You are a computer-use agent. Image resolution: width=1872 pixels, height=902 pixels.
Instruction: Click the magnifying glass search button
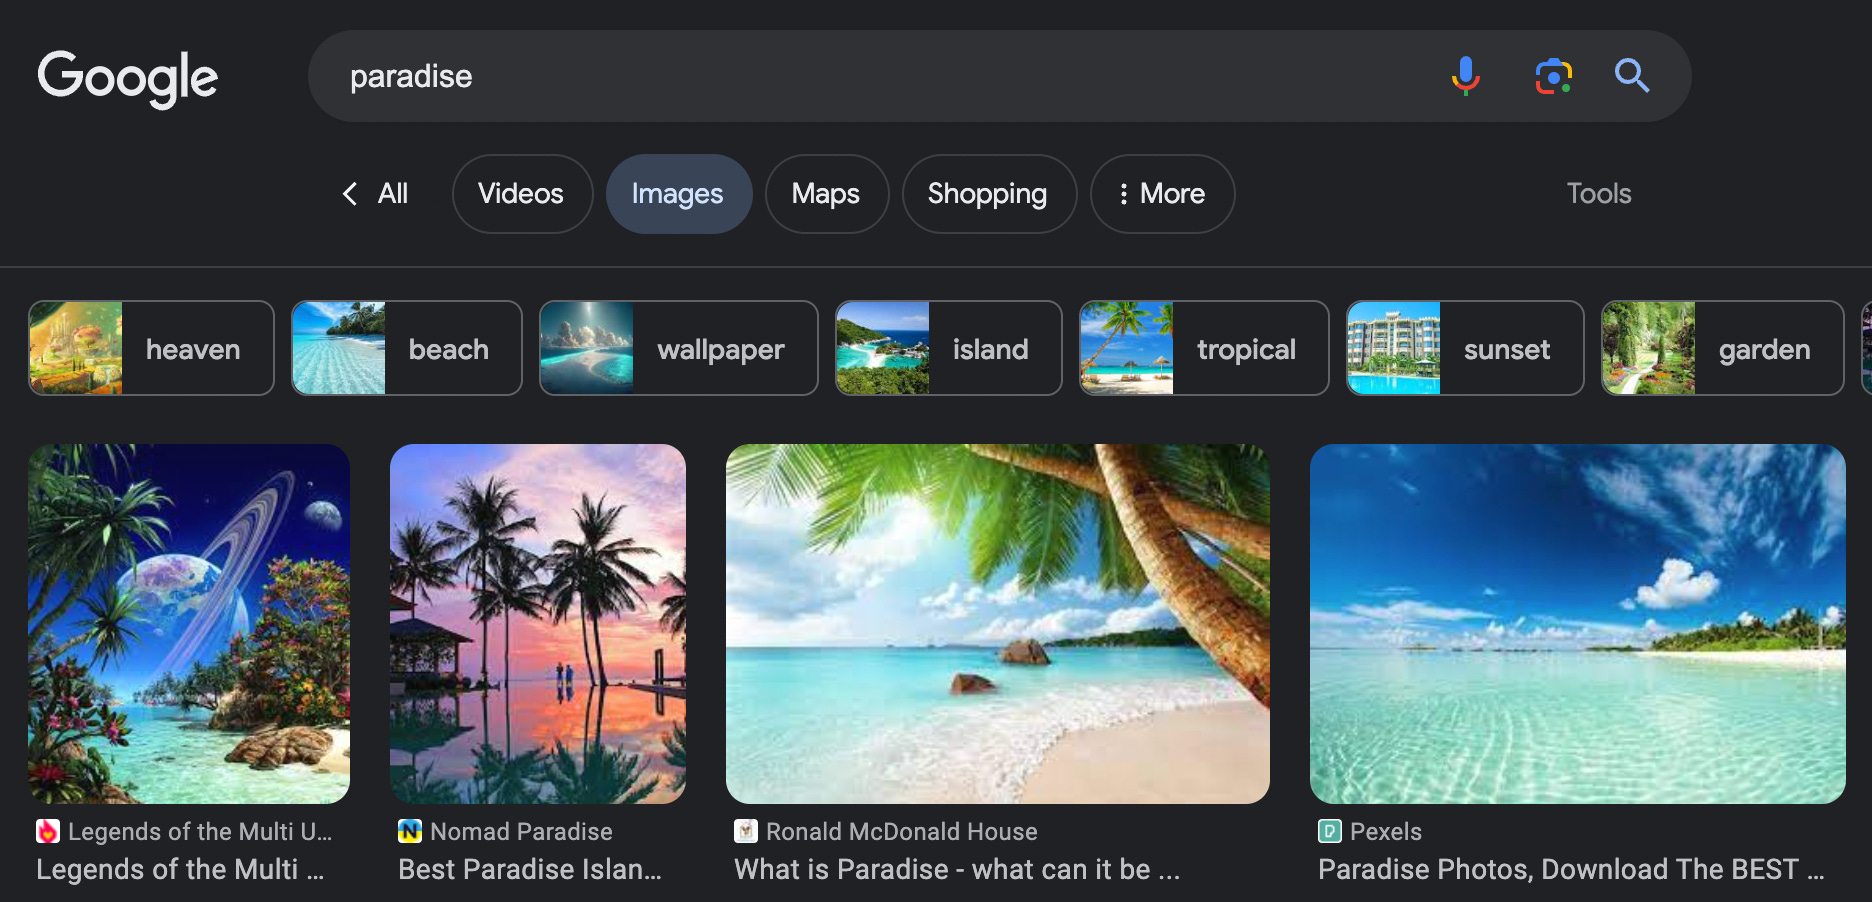[x=1632, y=76]
